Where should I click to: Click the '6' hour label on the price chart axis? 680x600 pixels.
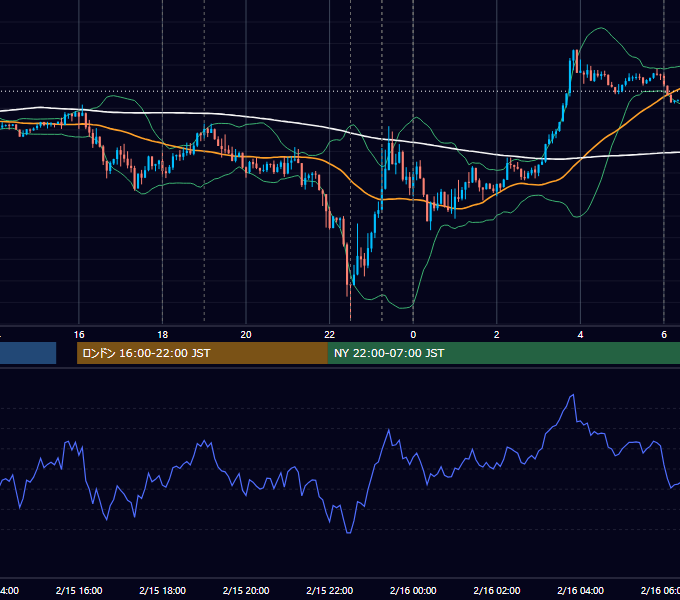coord(664,335)
